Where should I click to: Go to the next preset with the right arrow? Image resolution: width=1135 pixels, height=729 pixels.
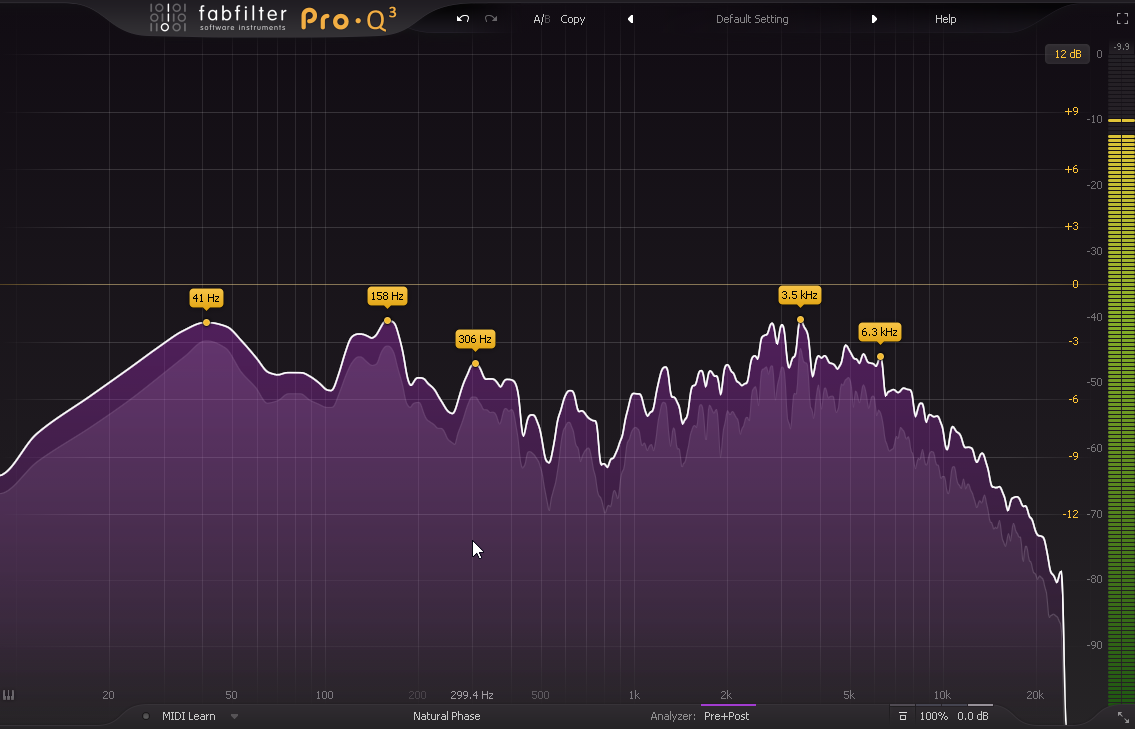tap(874, 20)
